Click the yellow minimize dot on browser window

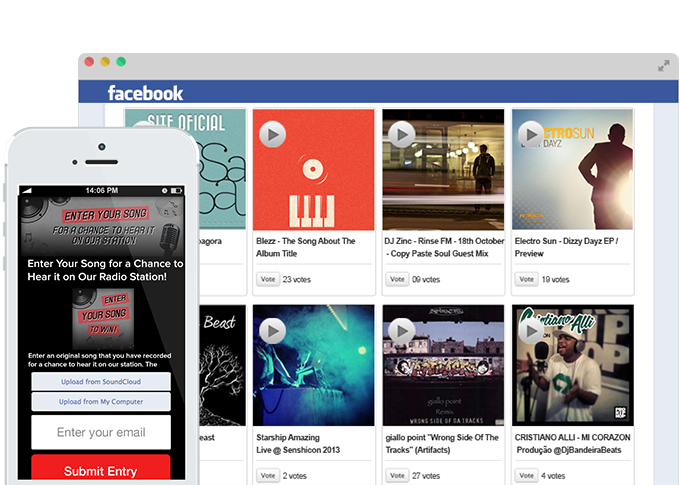105,61
